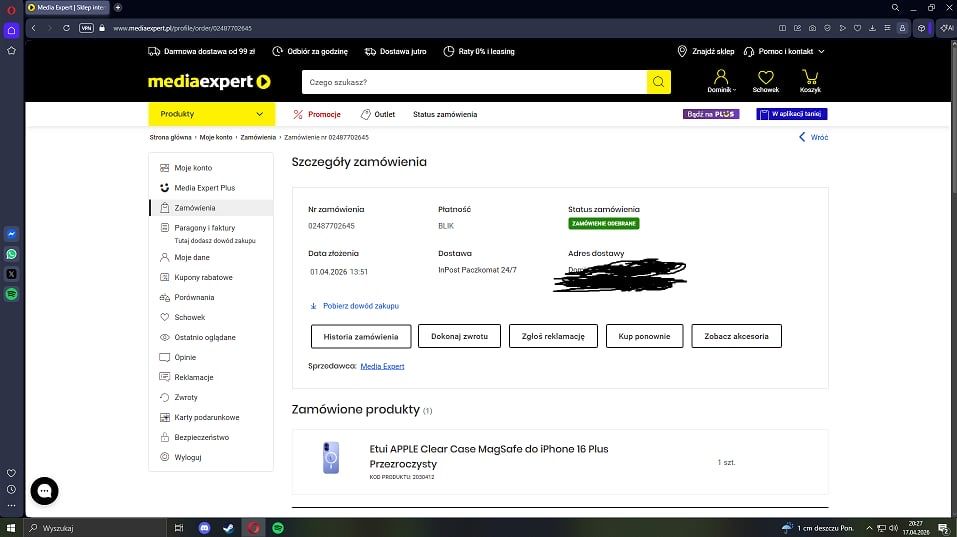This screenshot has height=537, width=957.
Task: Click the W aplikacji taniej banner
Action: point(792,114)
